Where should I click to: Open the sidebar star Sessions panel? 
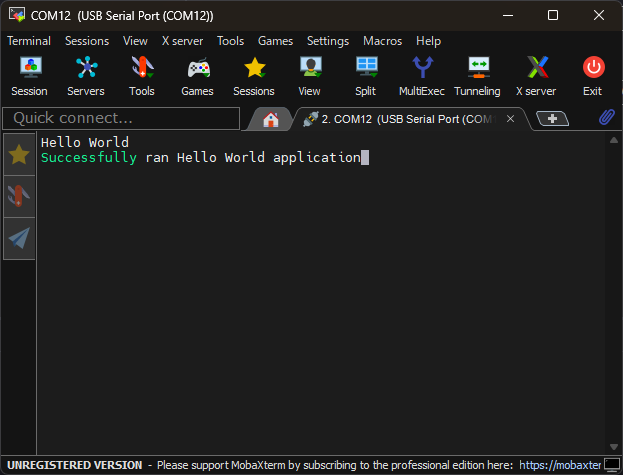19,154
